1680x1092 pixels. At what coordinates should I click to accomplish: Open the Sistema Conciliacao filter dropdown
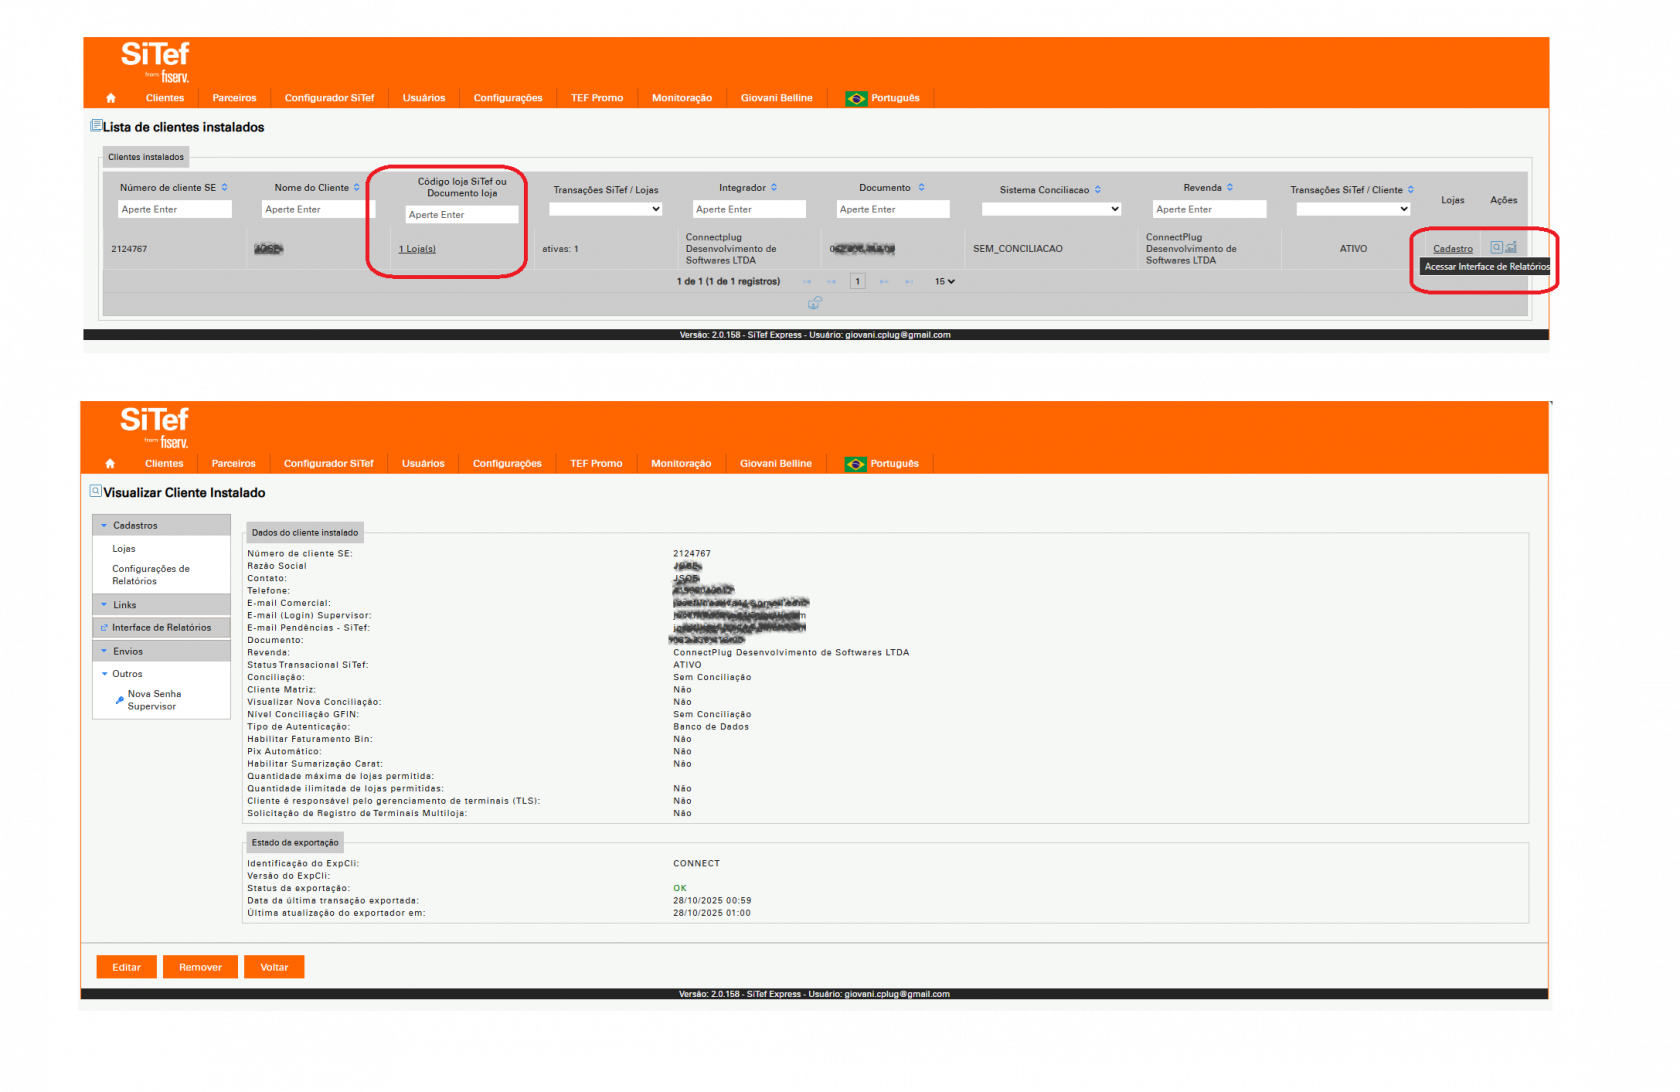click(1051, 209)
